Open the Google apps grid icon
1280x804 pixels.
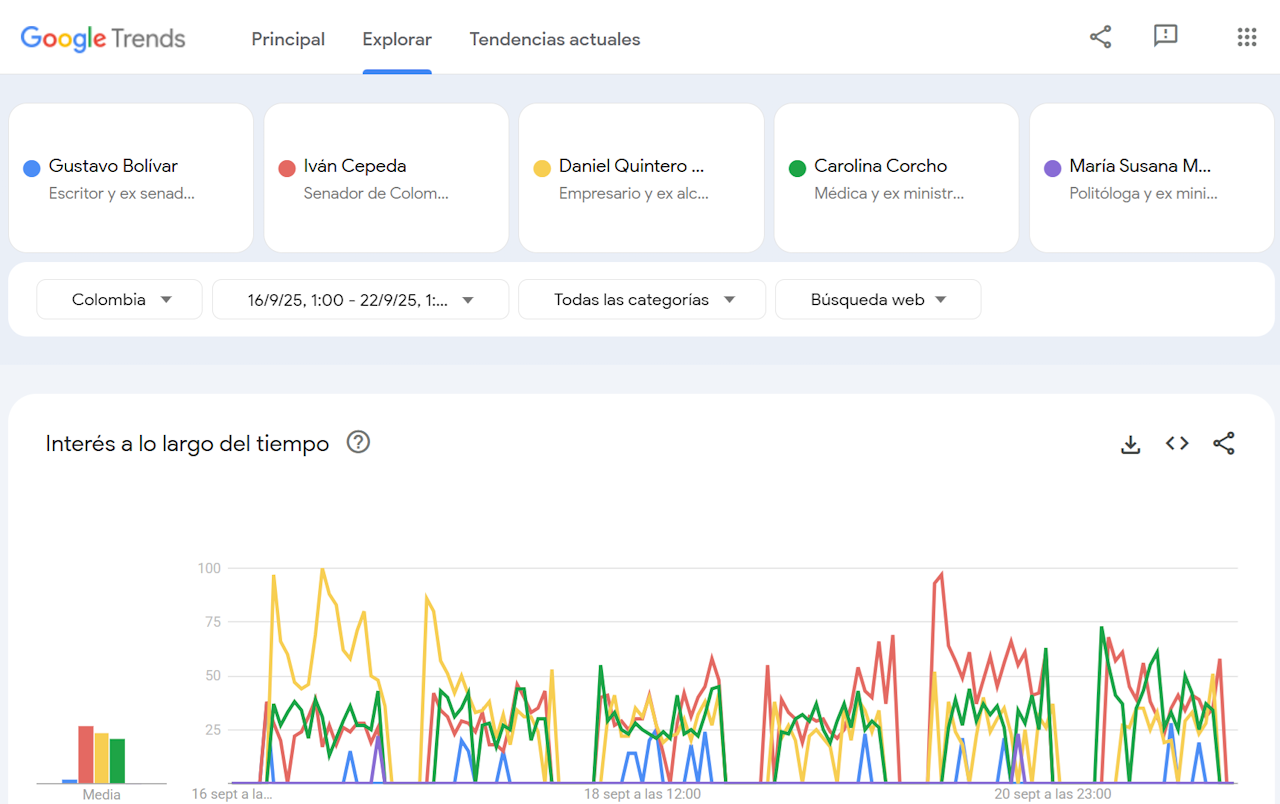[1246, 38]
